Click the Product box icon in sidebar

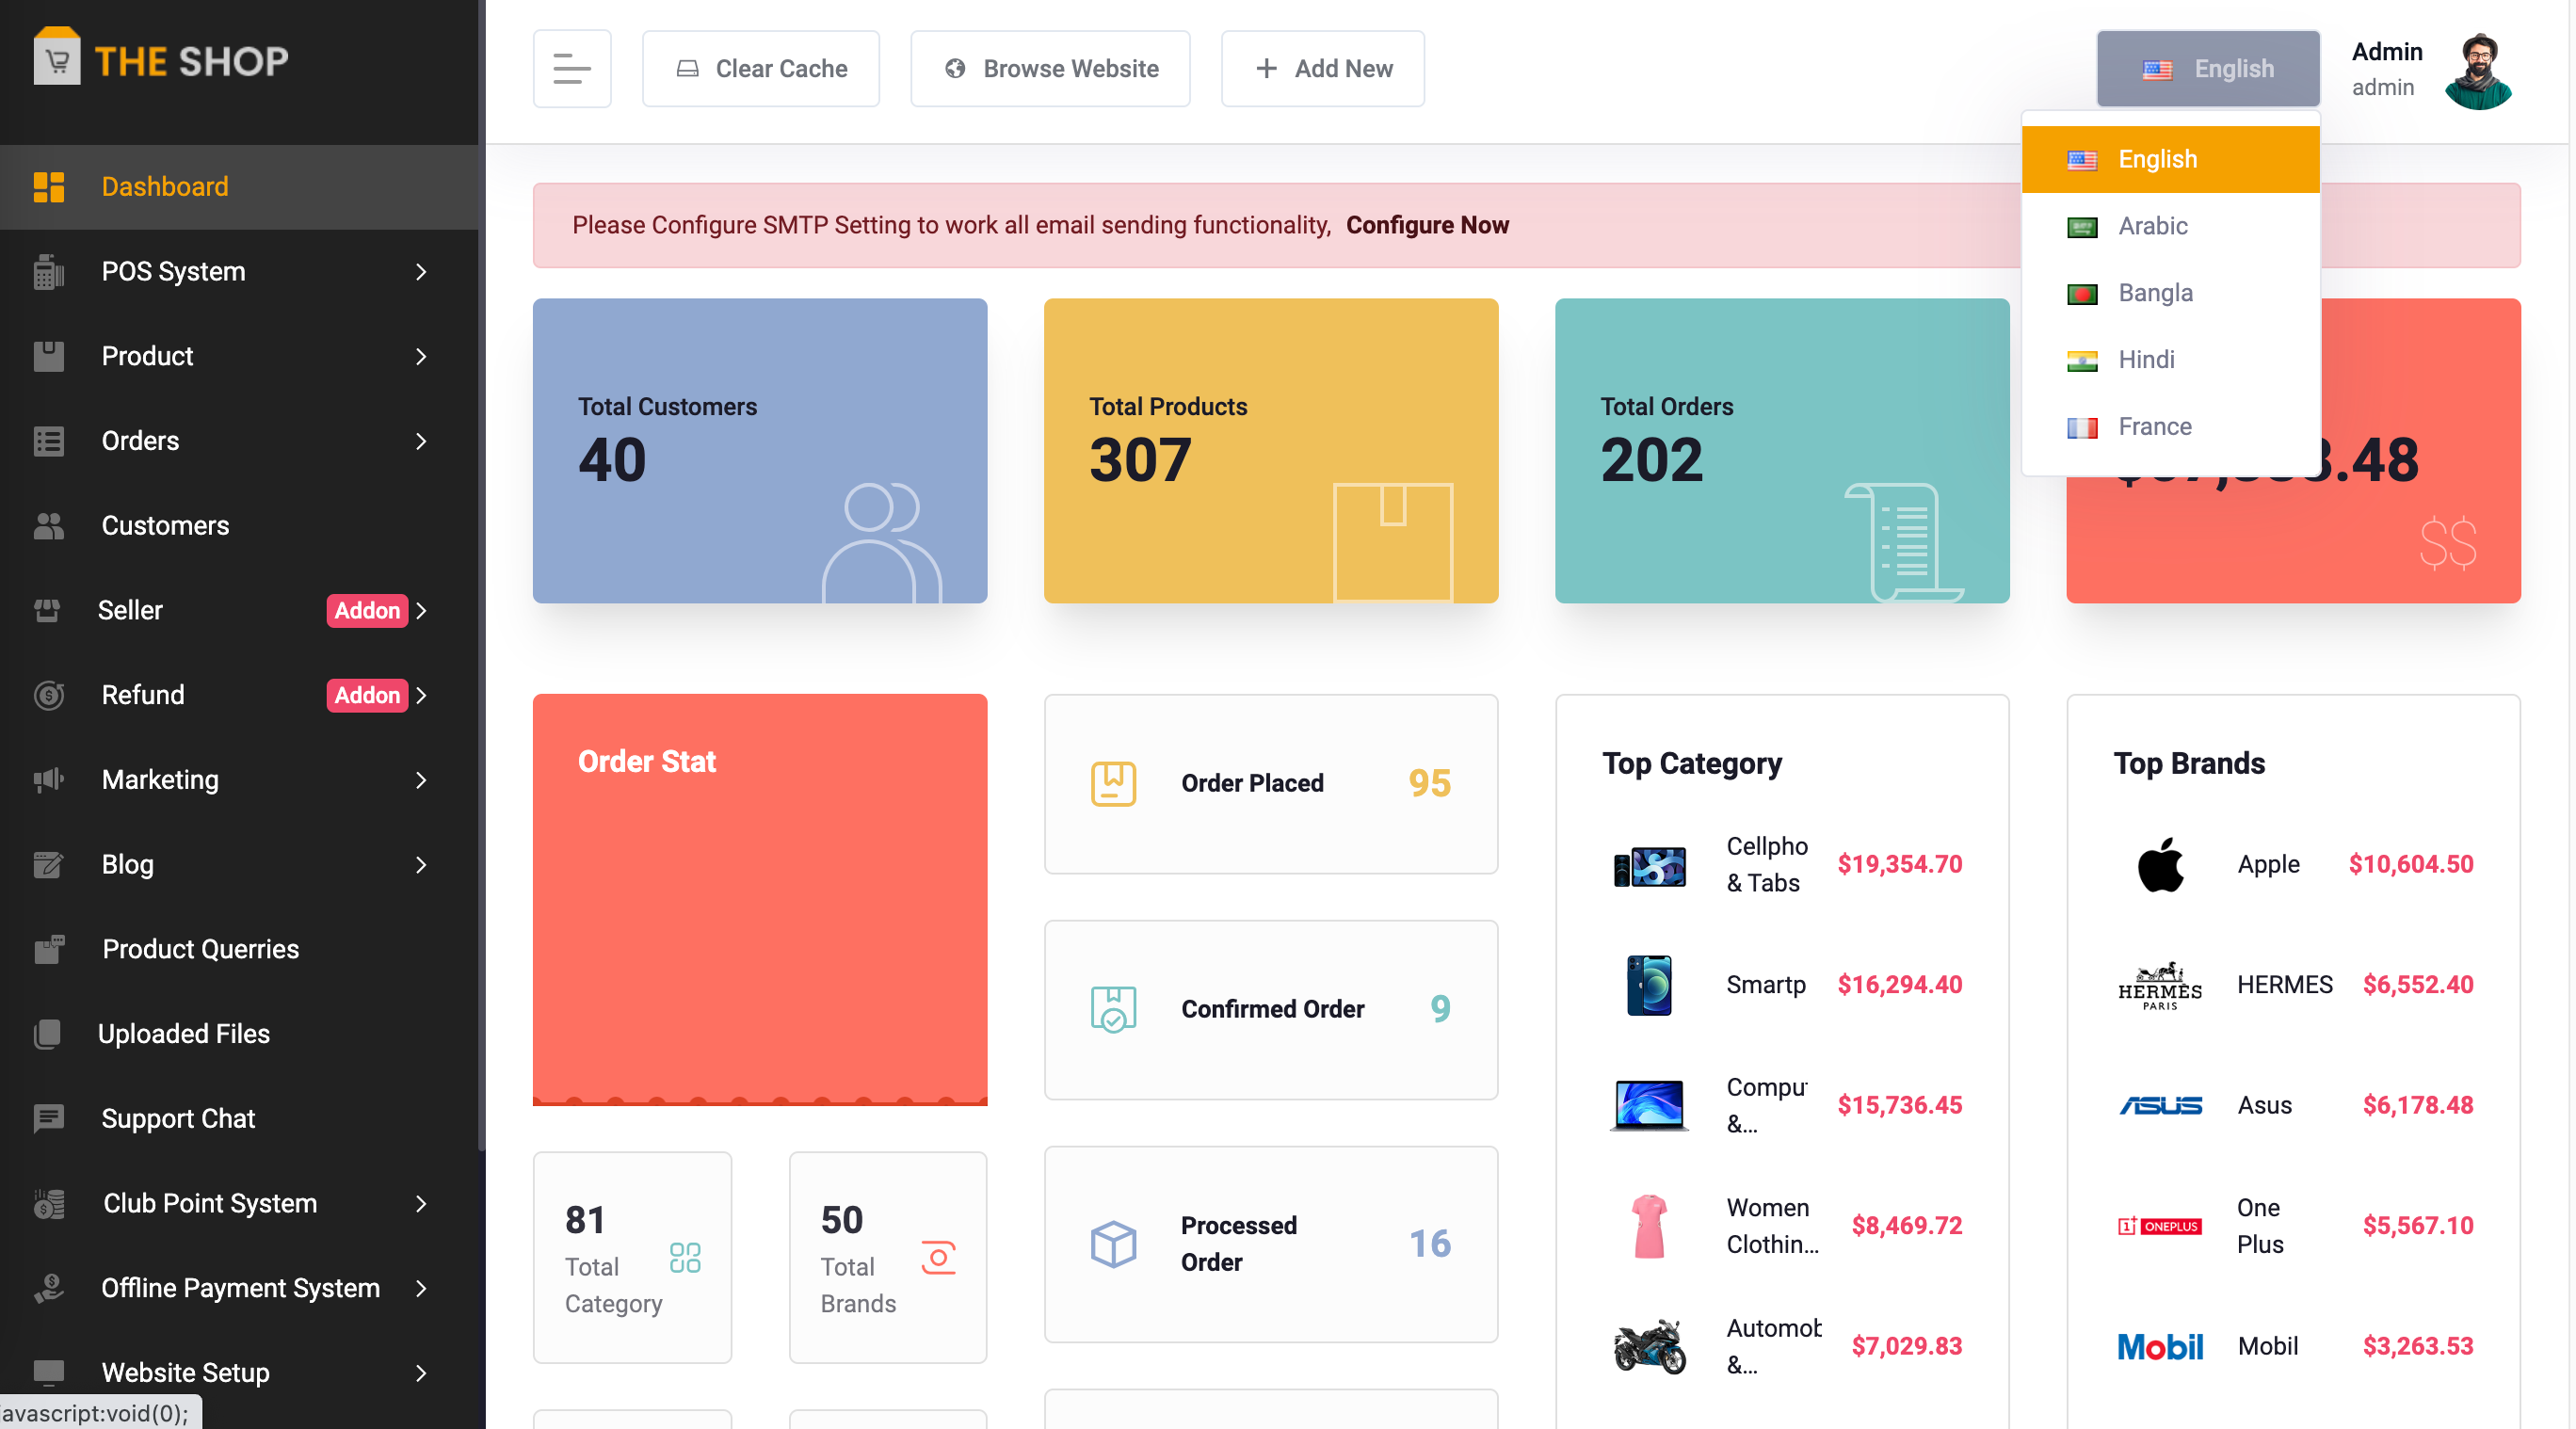coord(48,356)
